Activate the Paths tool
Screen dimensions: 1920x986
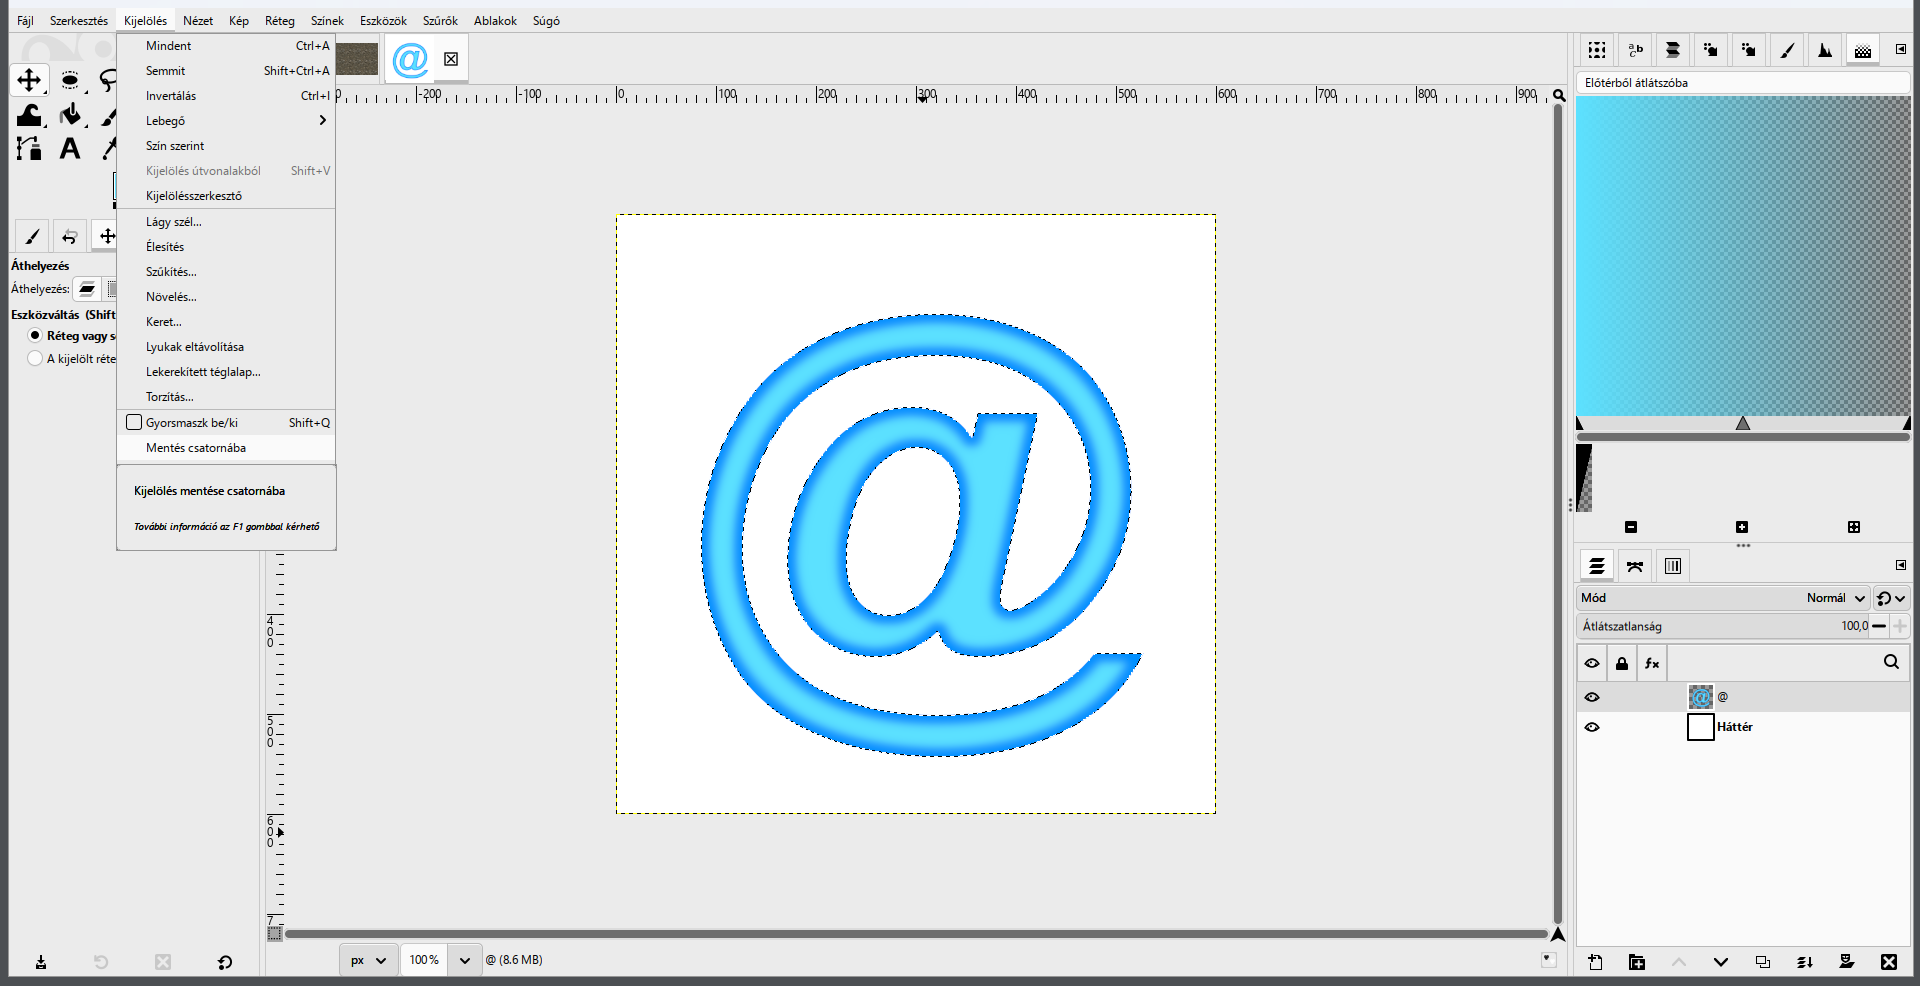point(29,149)
